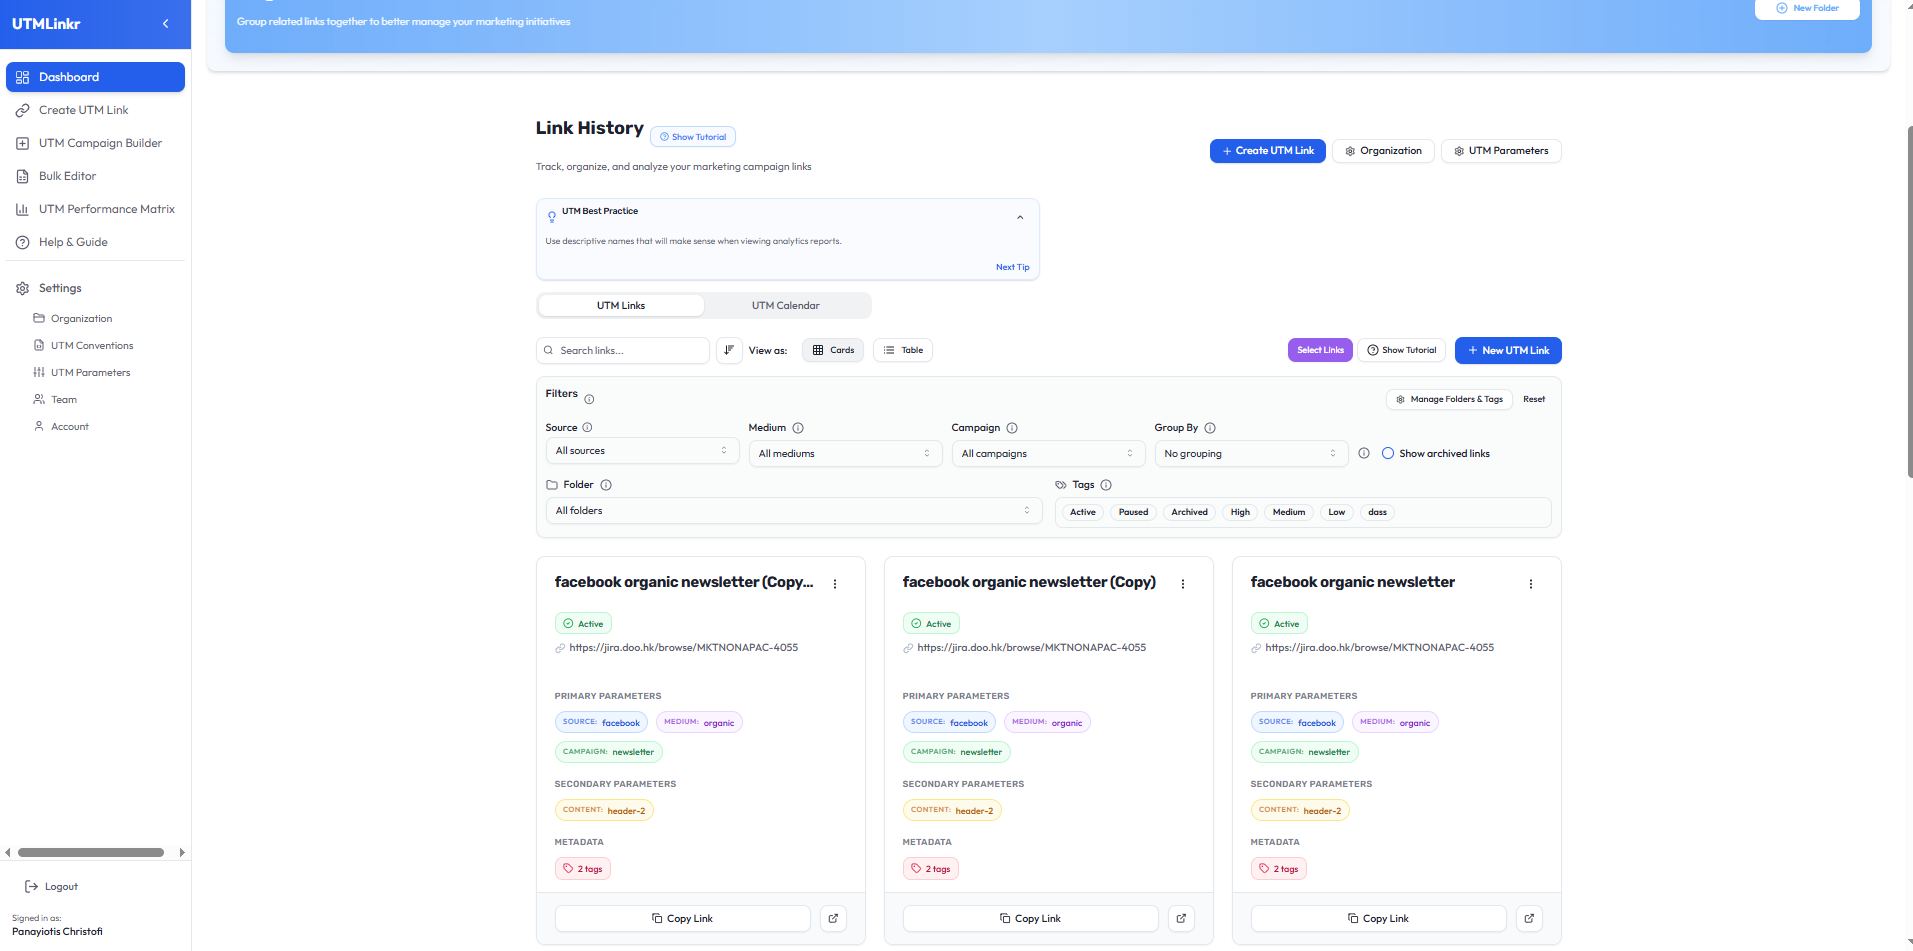The height and width of the screenshot is (951, 1913).
Task: Click the Manage Folders & Tags button
Action: point(1449,399)
